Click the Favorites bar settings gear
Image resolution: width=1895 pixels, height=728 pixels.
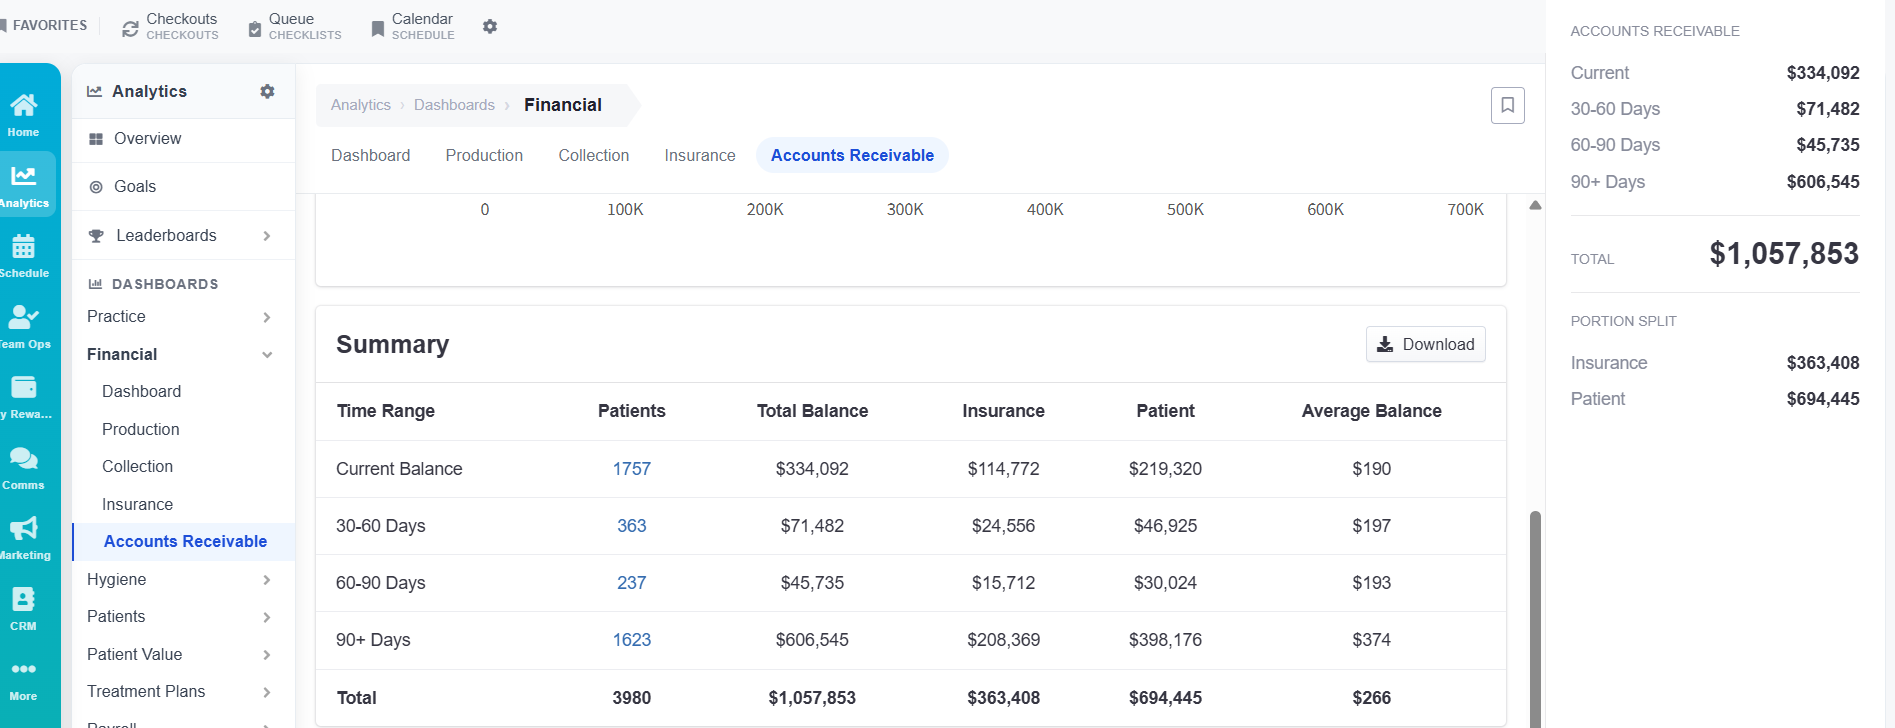(x=490, y=26)
